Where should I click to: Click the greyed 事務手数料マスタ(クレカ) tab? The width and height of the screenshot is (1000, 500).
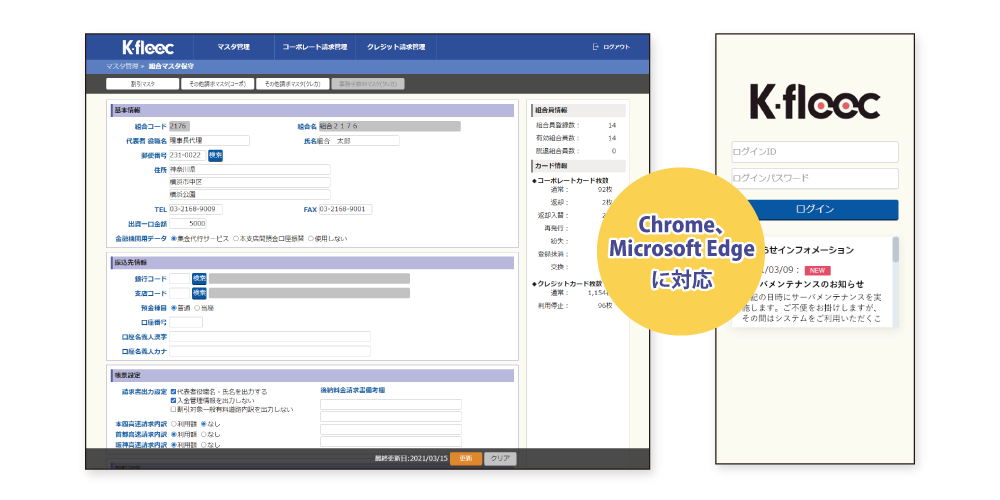[x=368, y=84]
